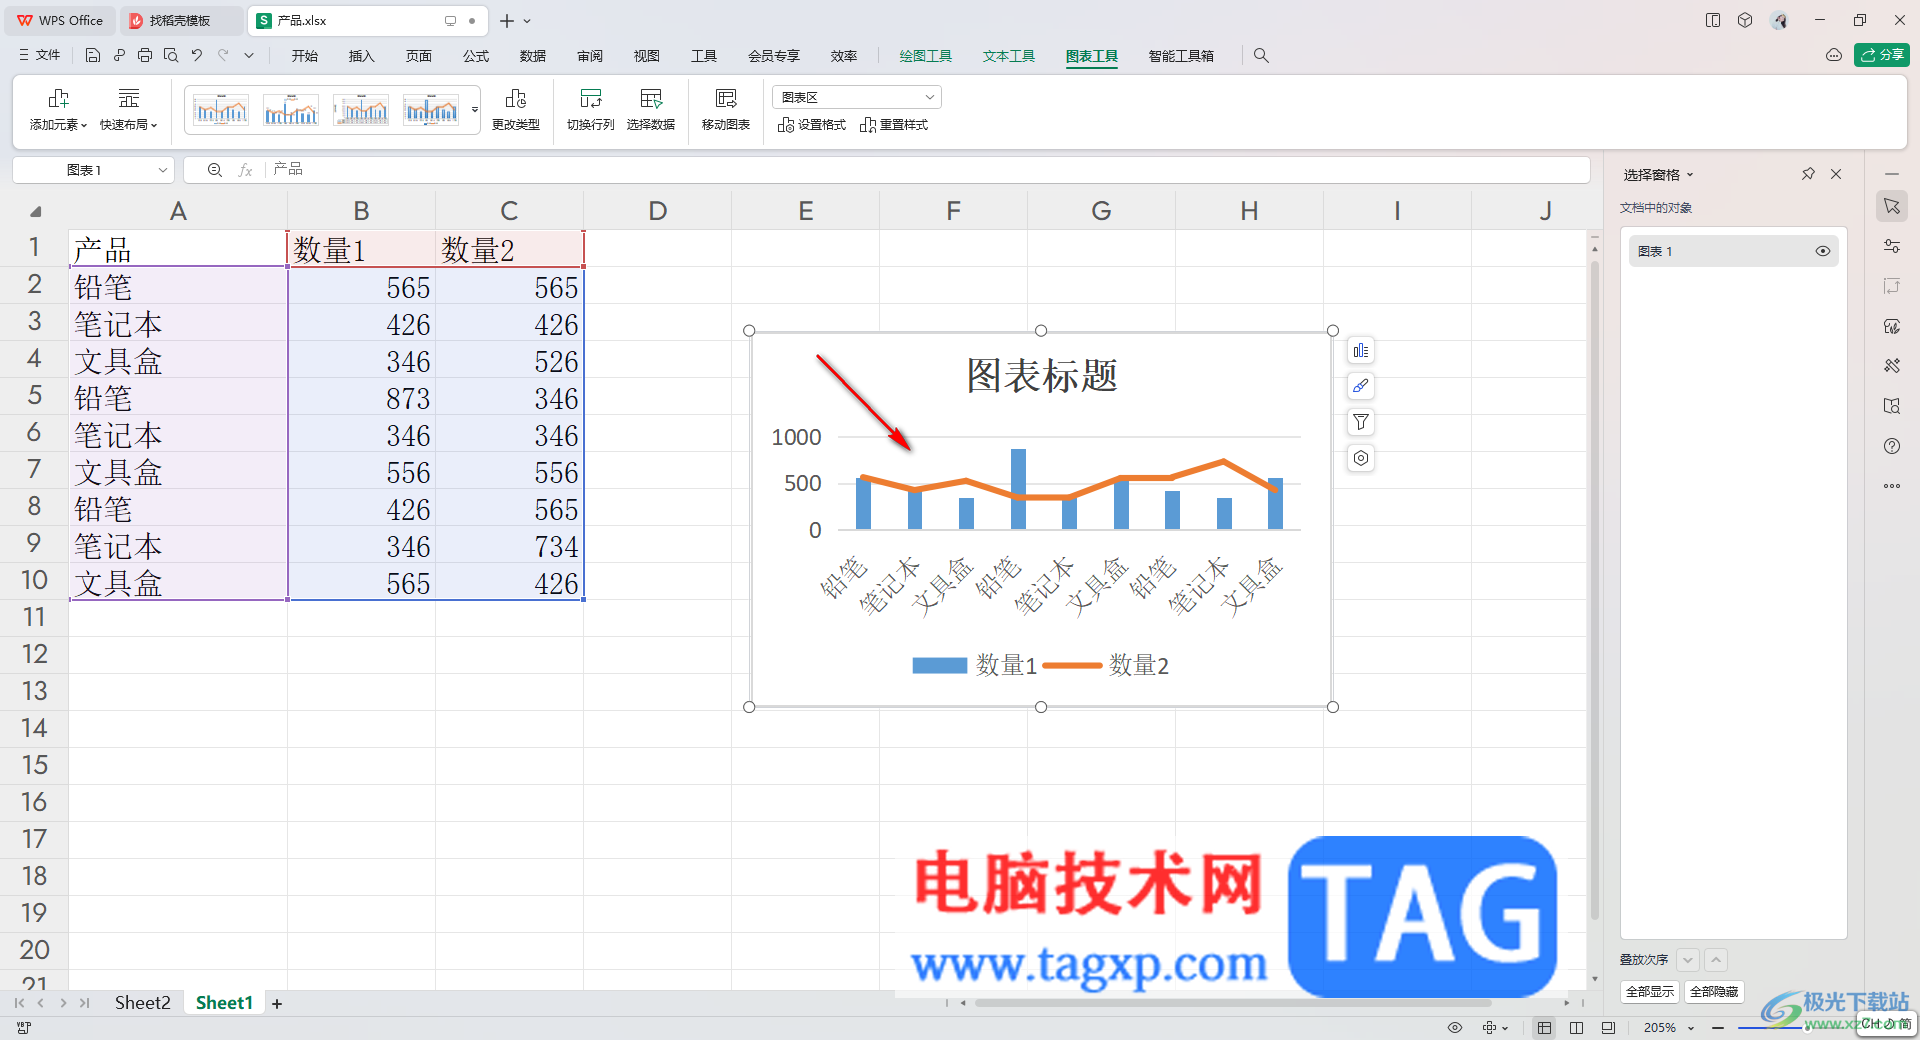The image size is (1920, 1040).
Task: Pin the 选择窗格 selection pane
Action: click(1808, 174)
